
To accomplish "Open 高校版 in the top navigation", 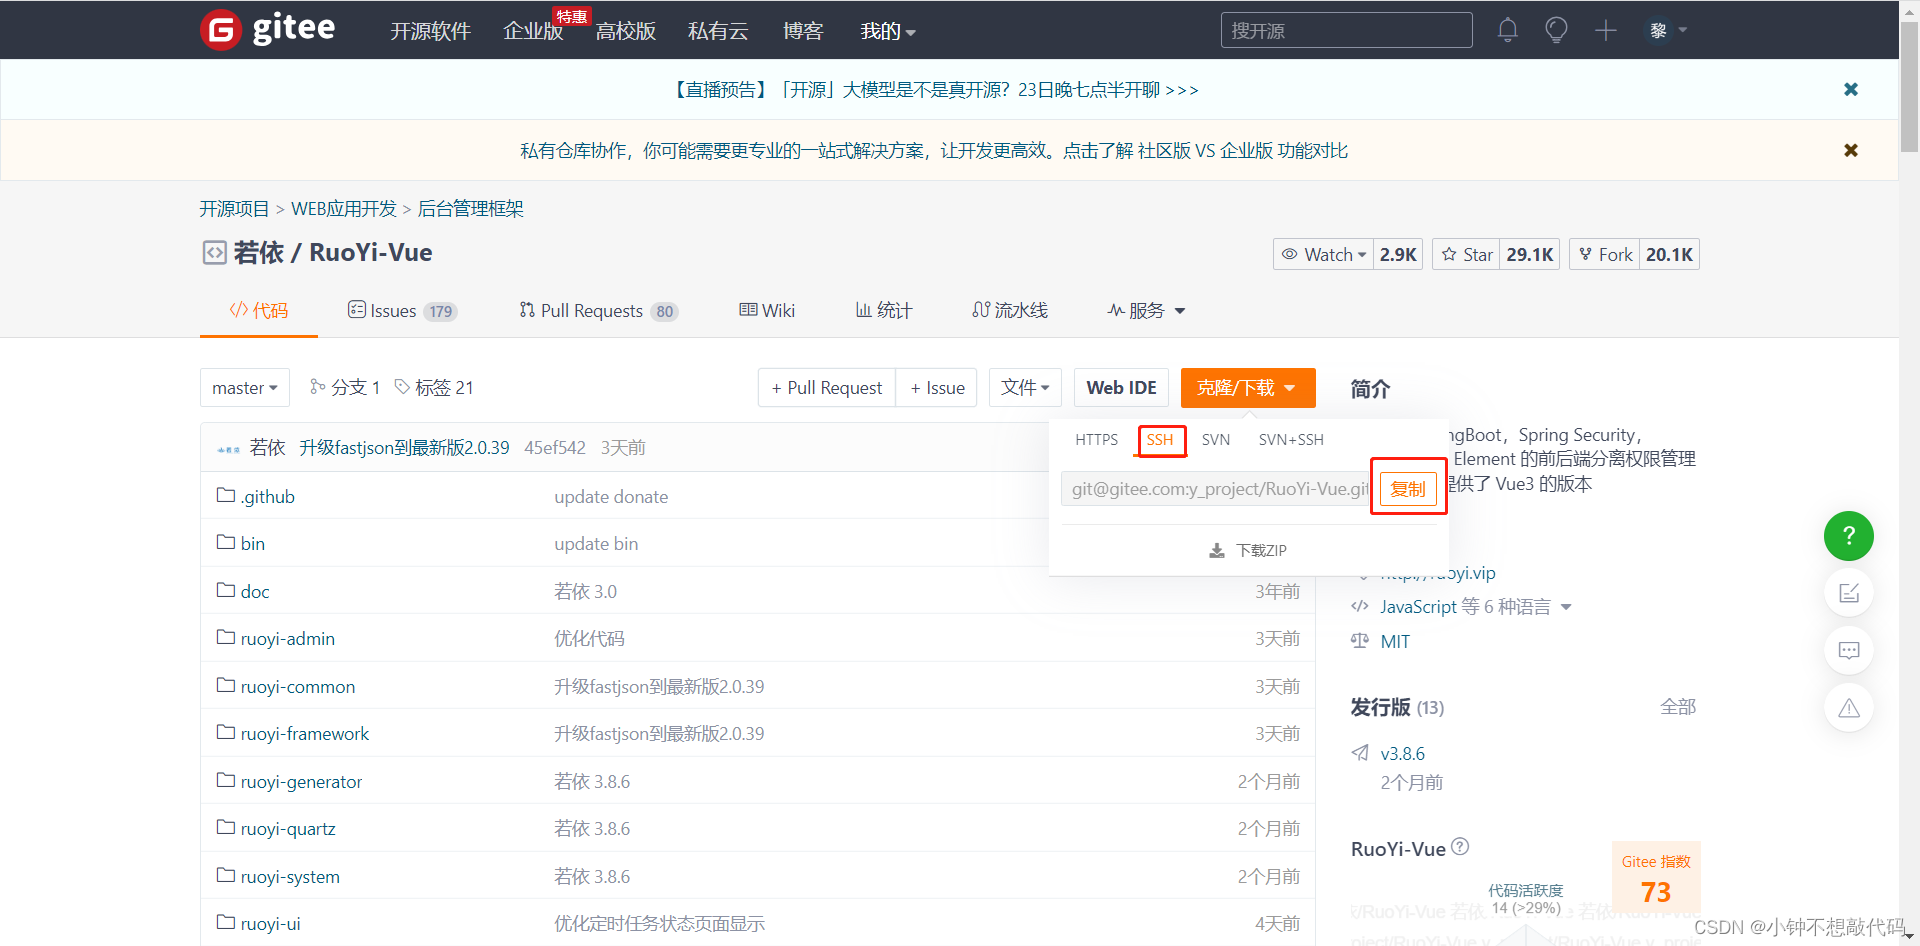I will pos(626,31).
